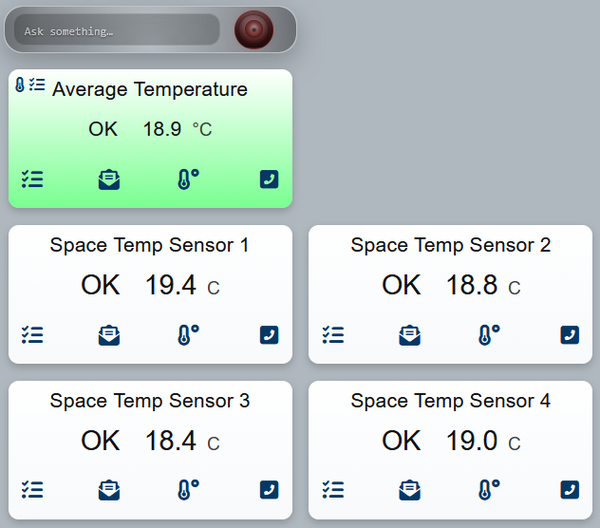This screenshot has width=600, height=528.
Task: Open envelope icon on Space Temp Sensor 1
Action: click(109, 335)
